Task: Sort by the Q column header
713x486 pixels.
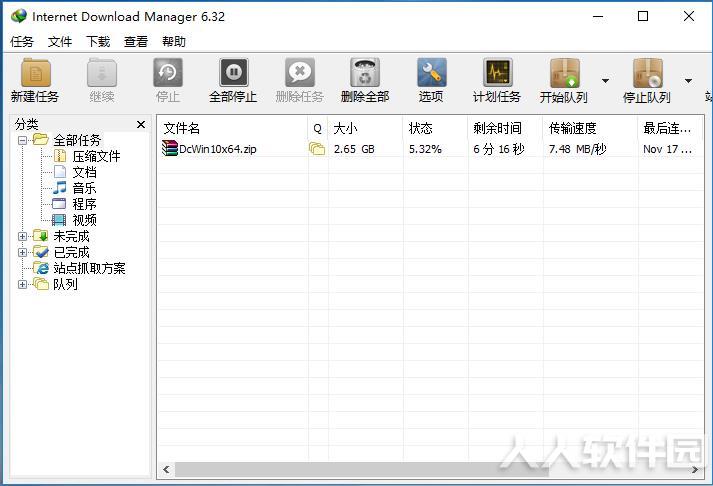Action: click(318, 128)
